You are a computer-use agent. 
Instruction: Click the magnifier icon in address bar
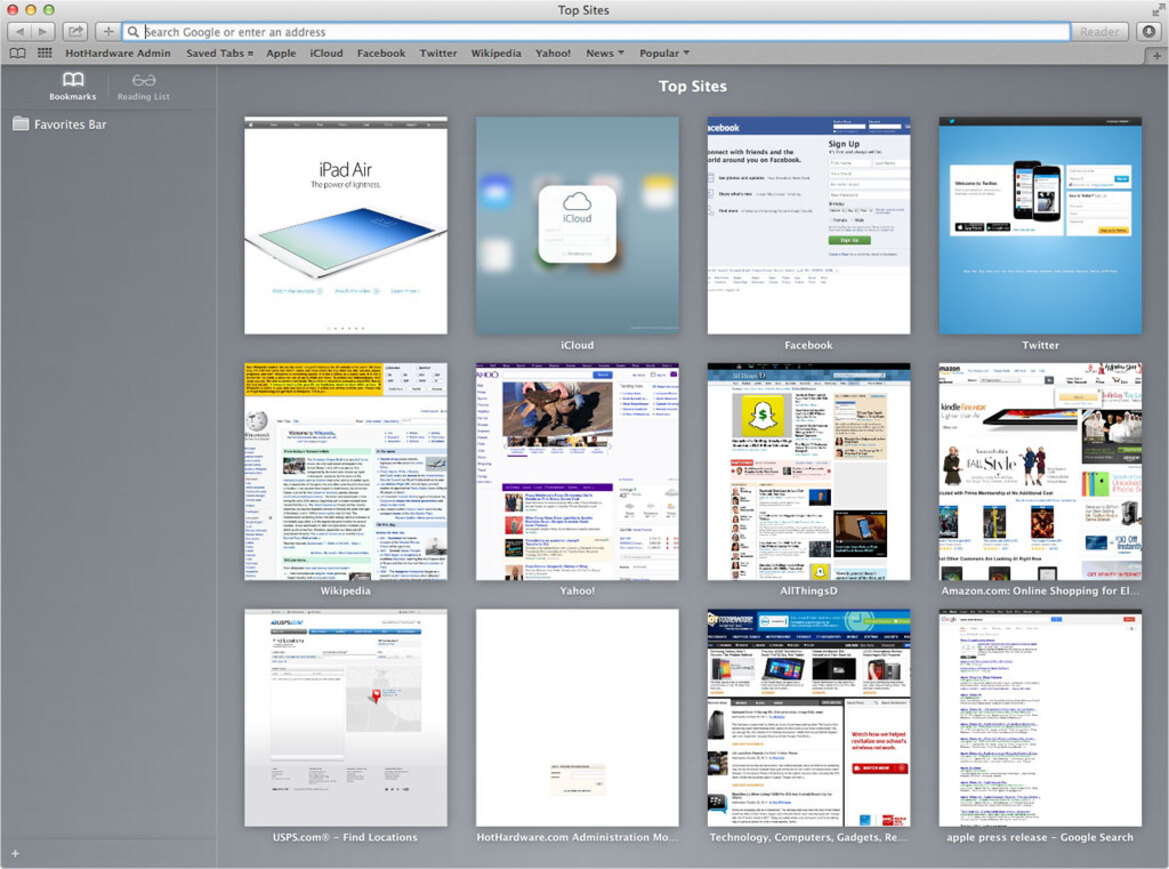[x=133, y=32]
